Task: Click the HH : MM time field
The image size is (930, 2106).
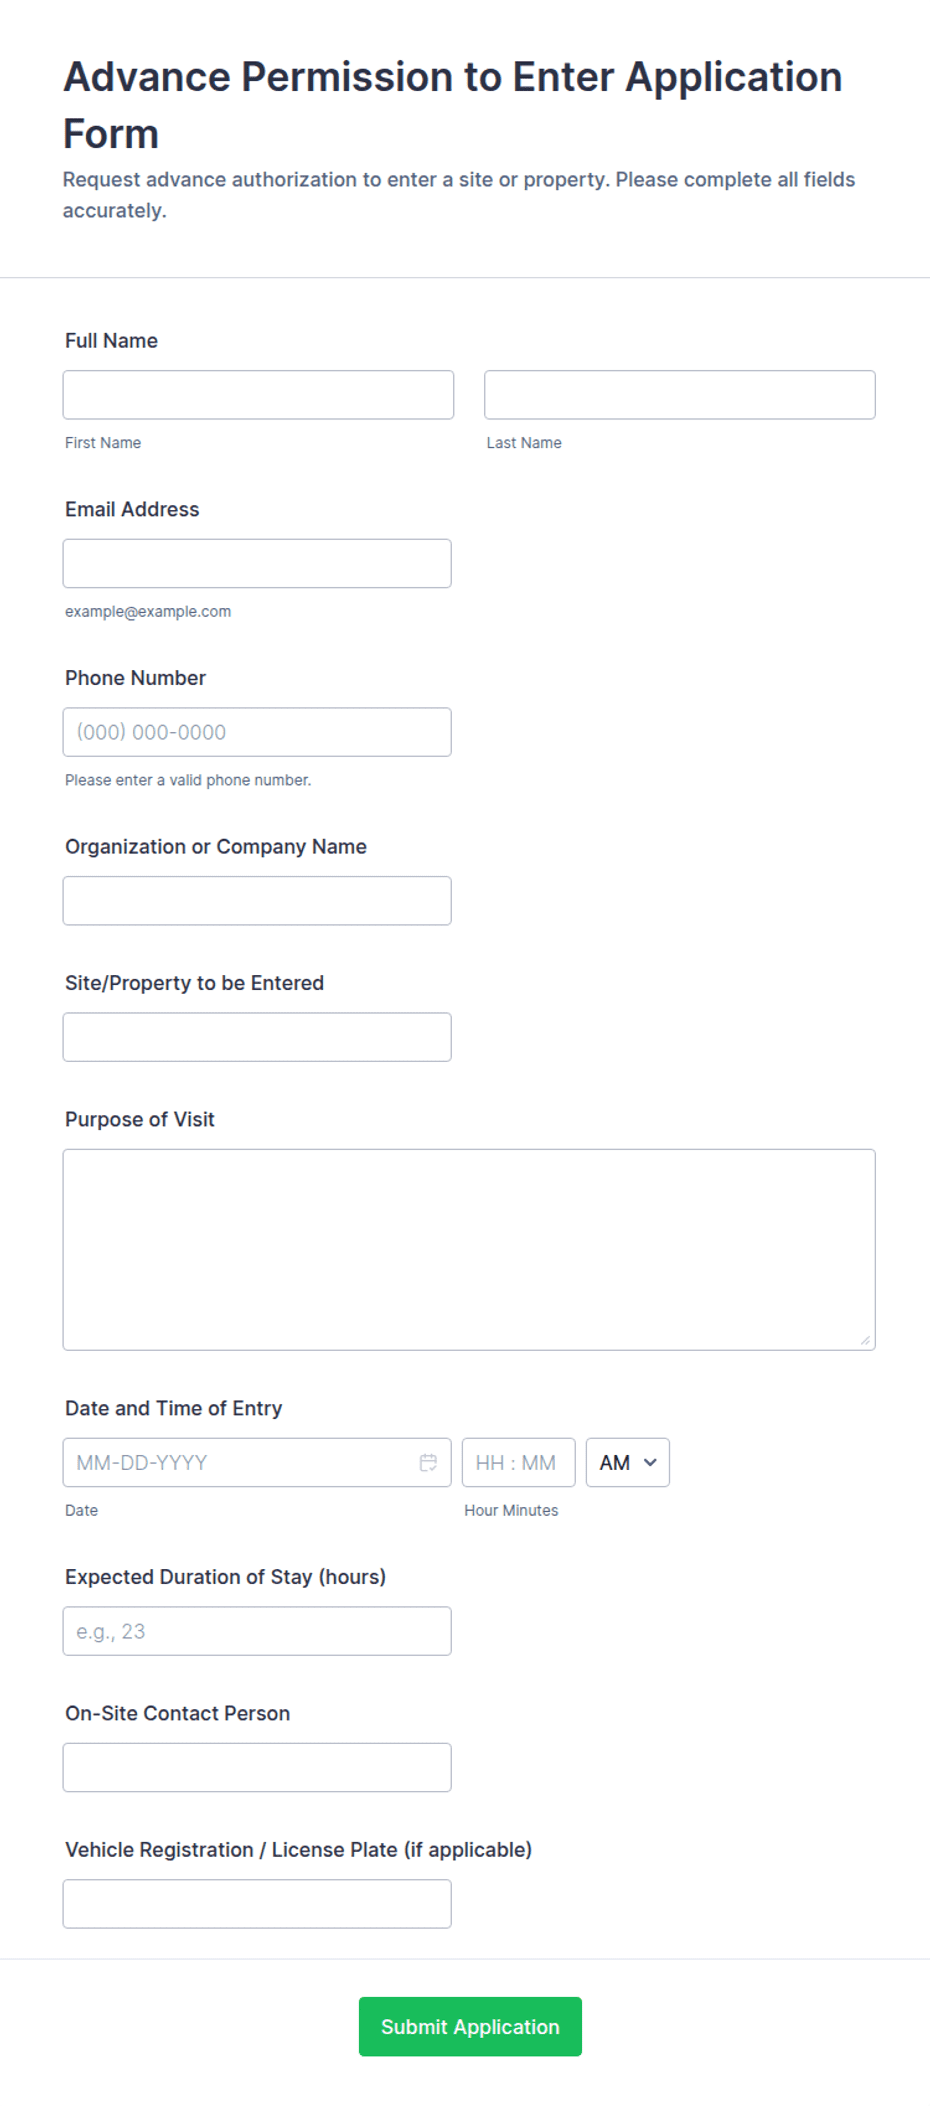Action: click(x=518, y=1462)
